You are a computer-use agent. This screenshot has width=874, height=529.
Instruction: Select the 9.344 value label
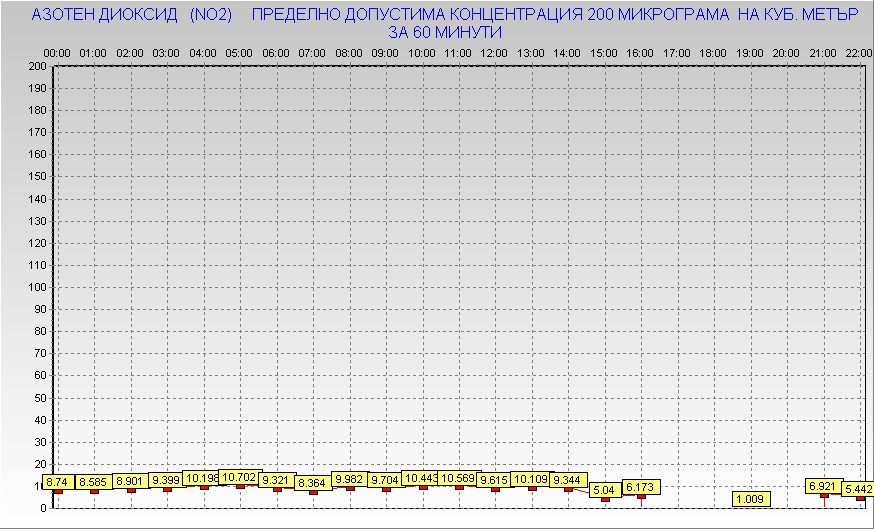(568, 480)
